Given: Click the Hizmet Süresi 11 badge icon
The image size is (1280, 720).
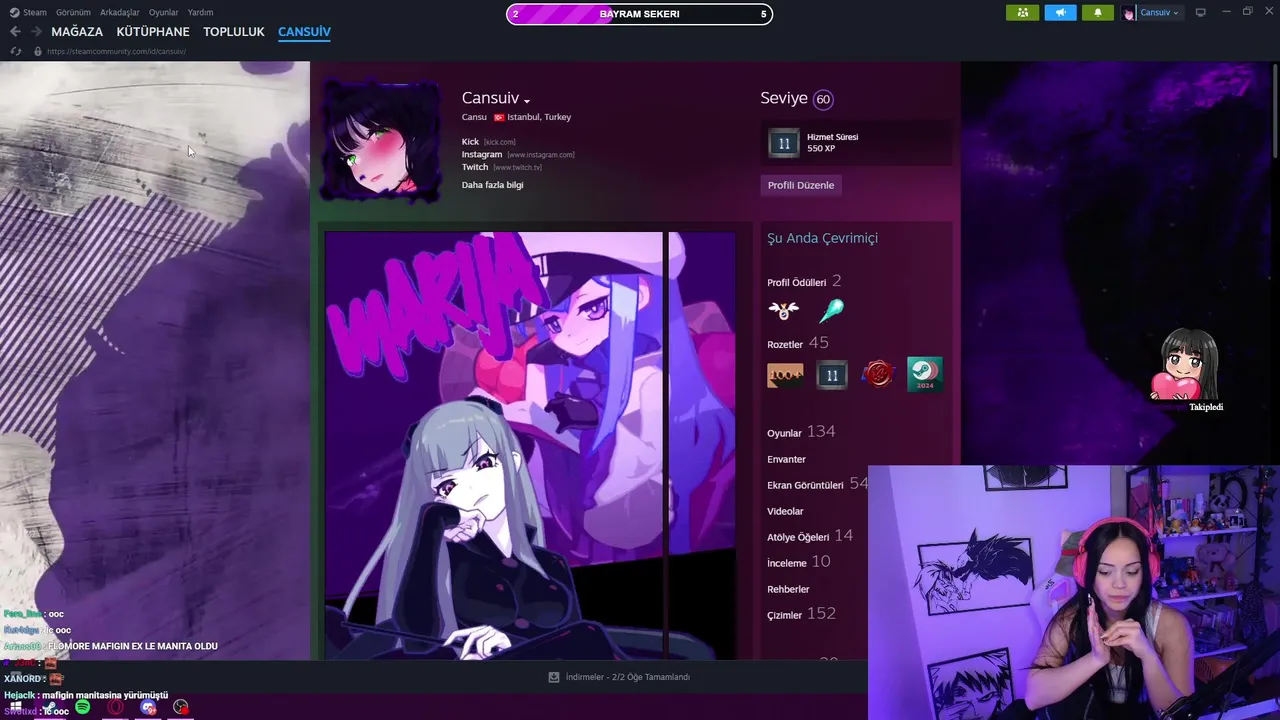Looking at the screenshot, I should click(784, 143).
